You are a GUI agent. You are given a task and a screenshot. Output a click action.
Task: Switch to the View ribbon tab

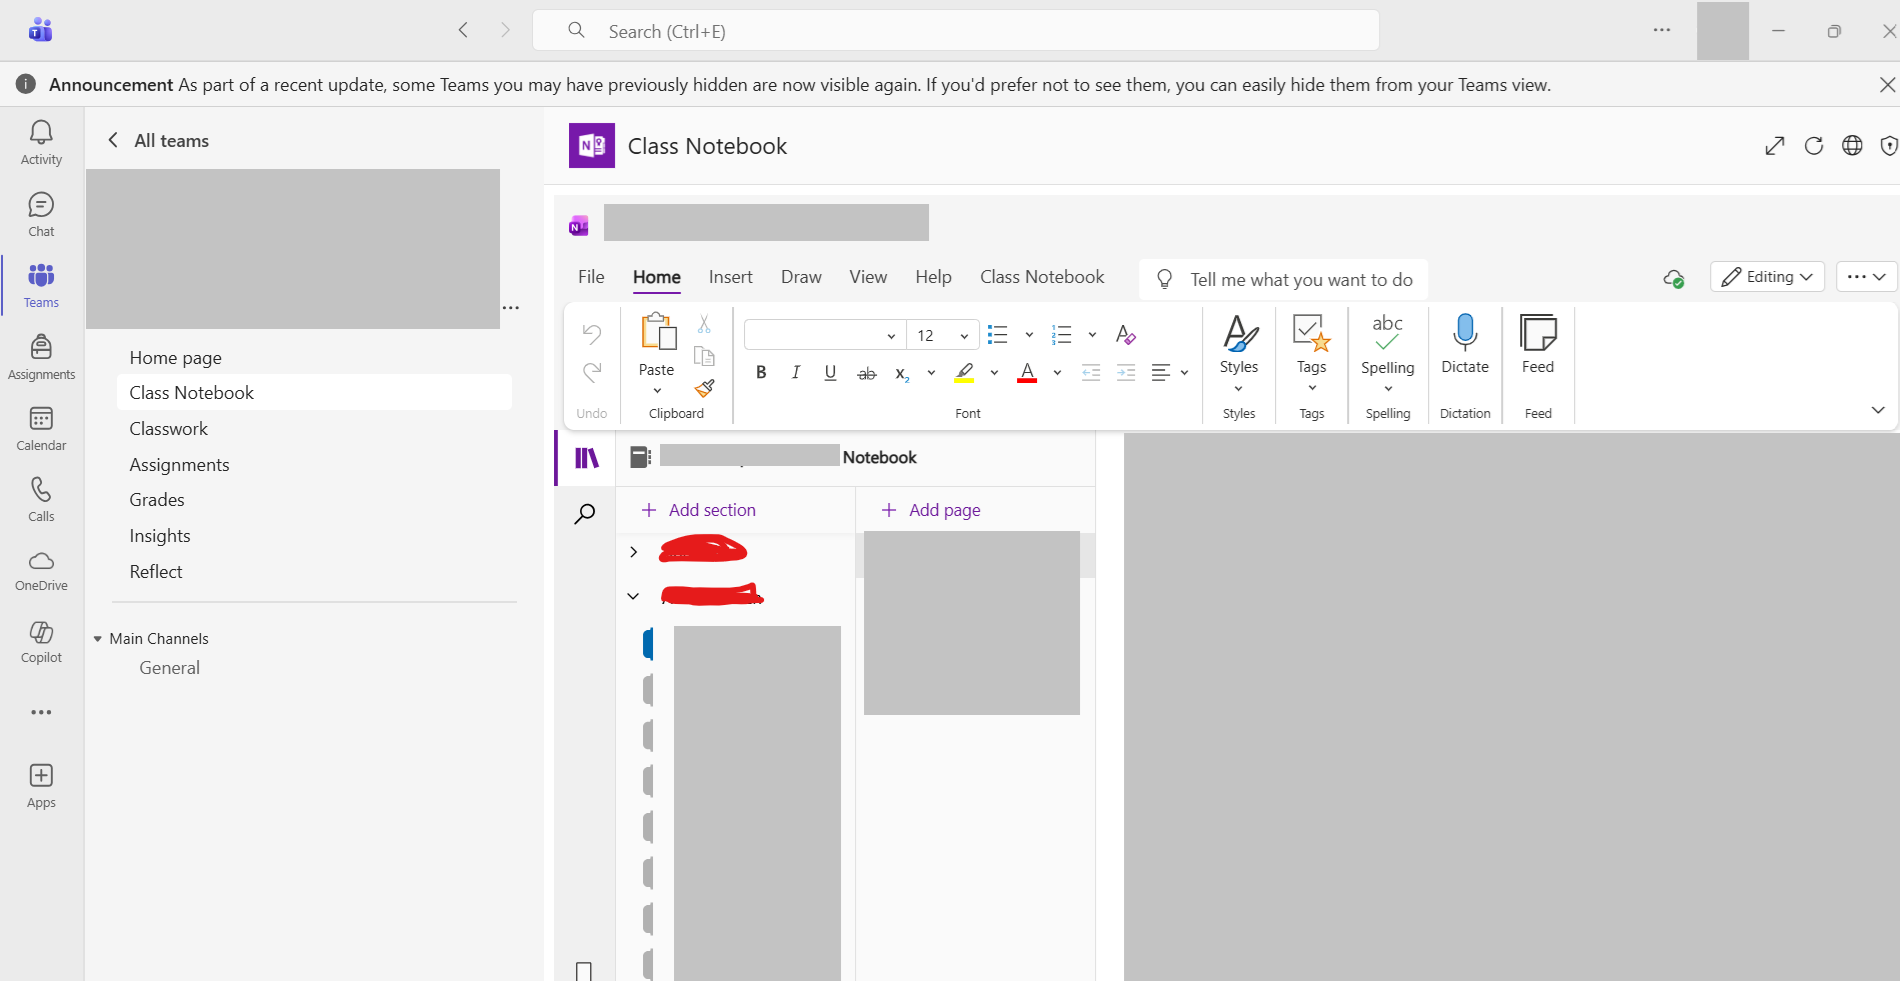coord(868,277)
